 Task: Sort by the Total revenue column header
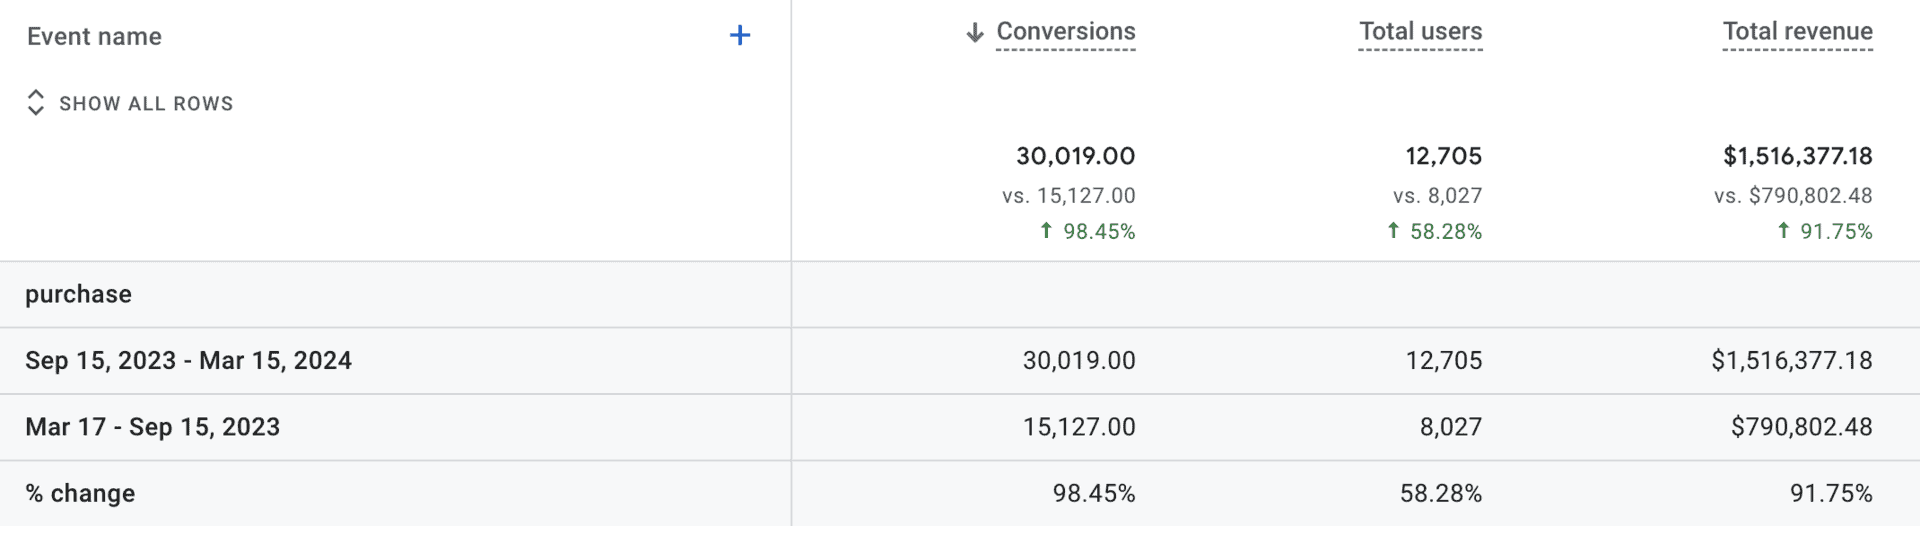(1798, 32)
